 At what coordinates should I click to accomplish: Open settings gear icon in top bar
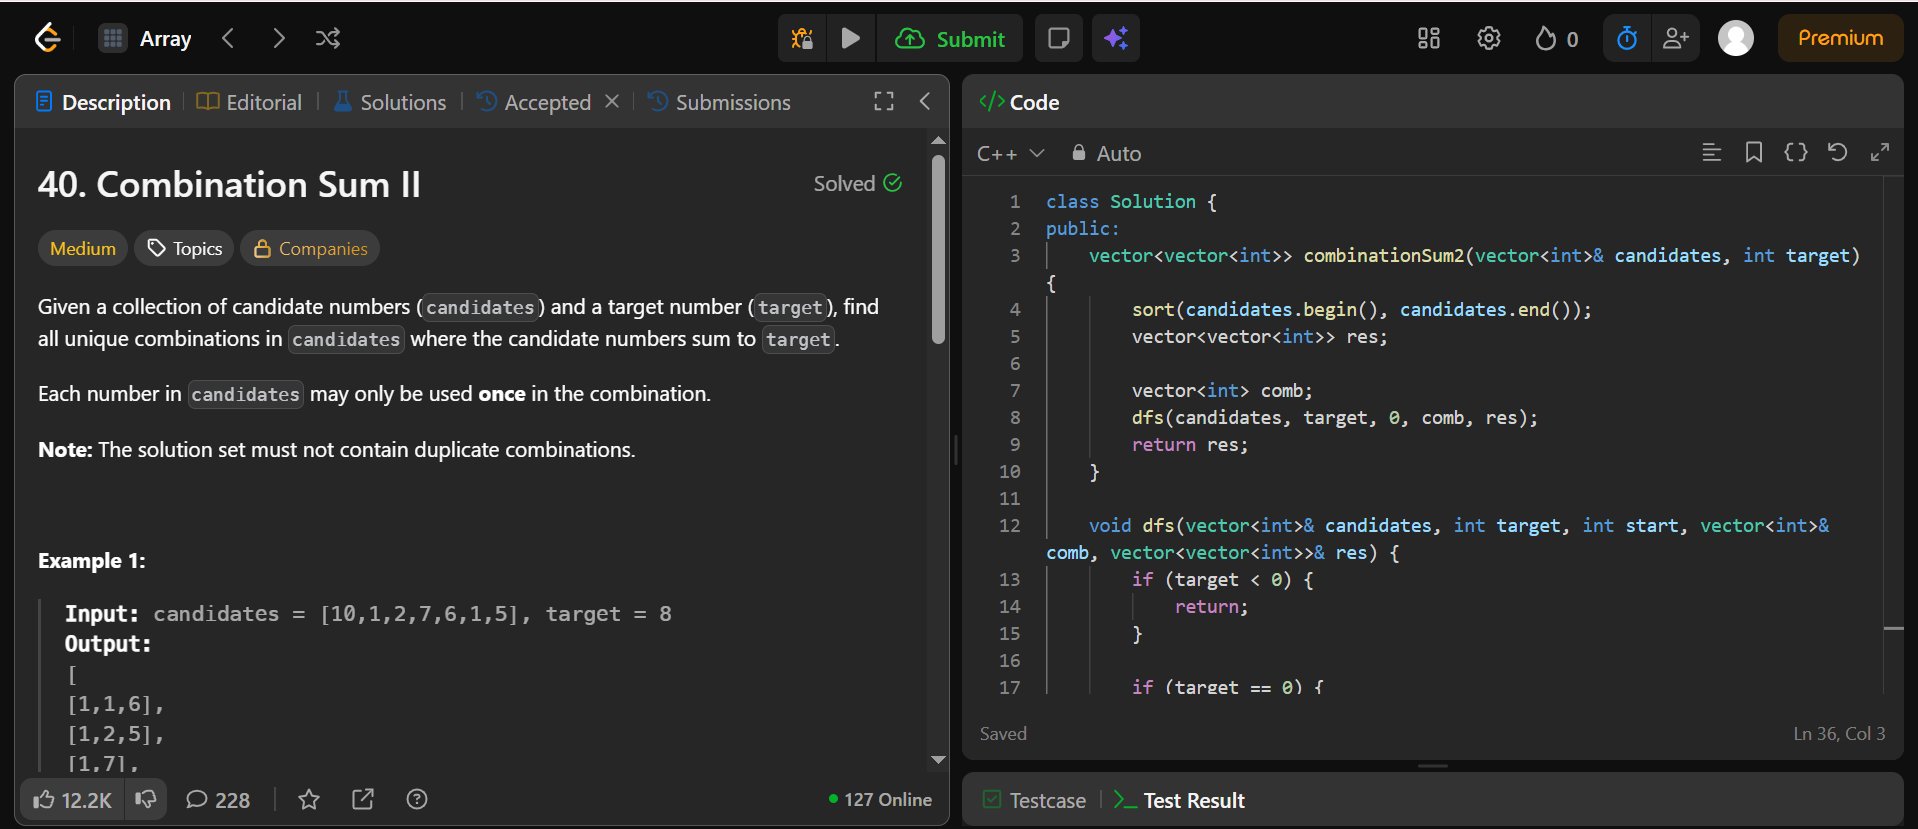pos(1488,39)
